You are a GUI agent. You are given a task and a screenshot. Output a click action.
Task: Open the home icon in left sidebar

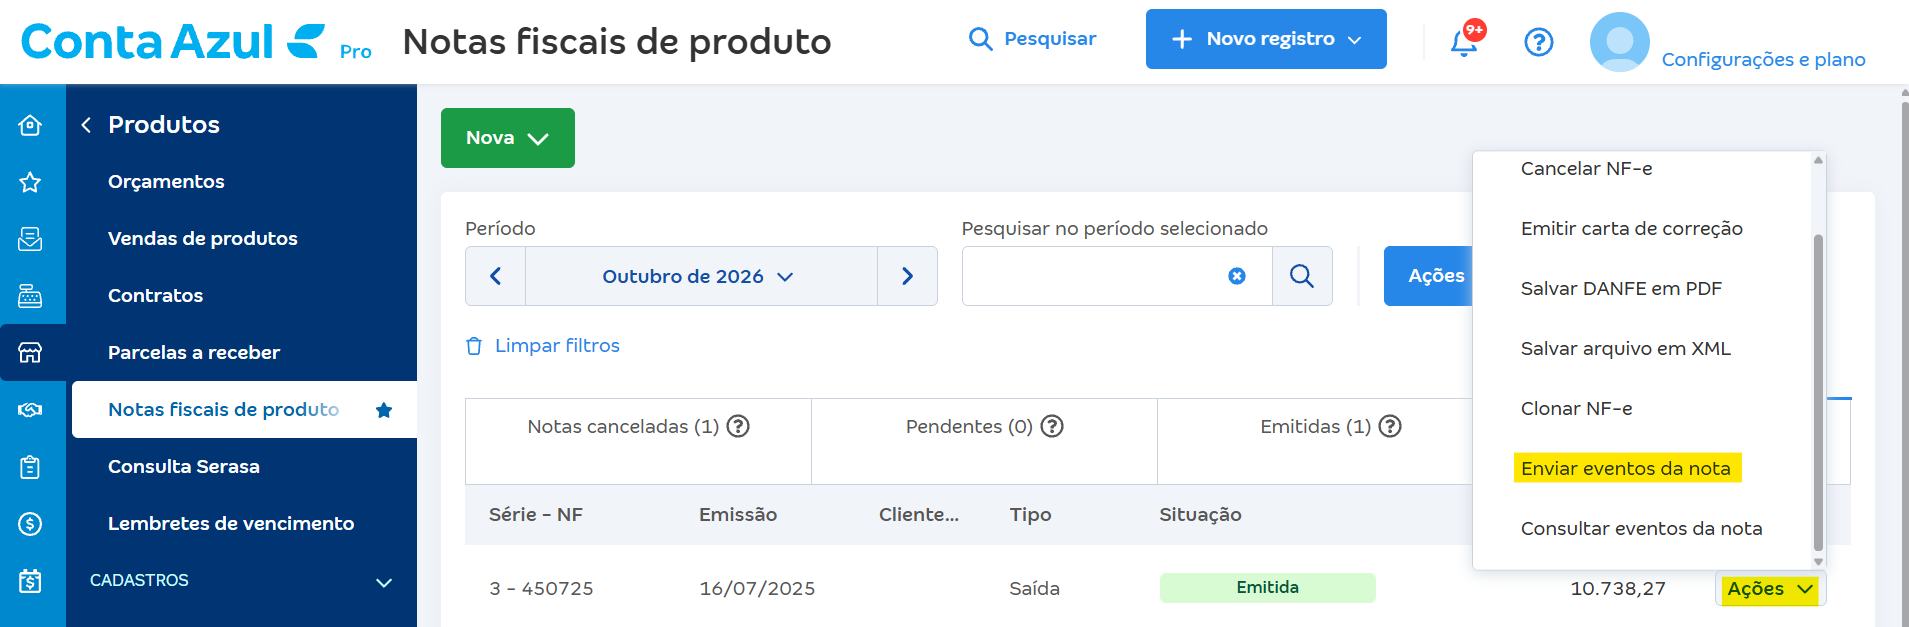pyautogui.click(x=30, y=125)
